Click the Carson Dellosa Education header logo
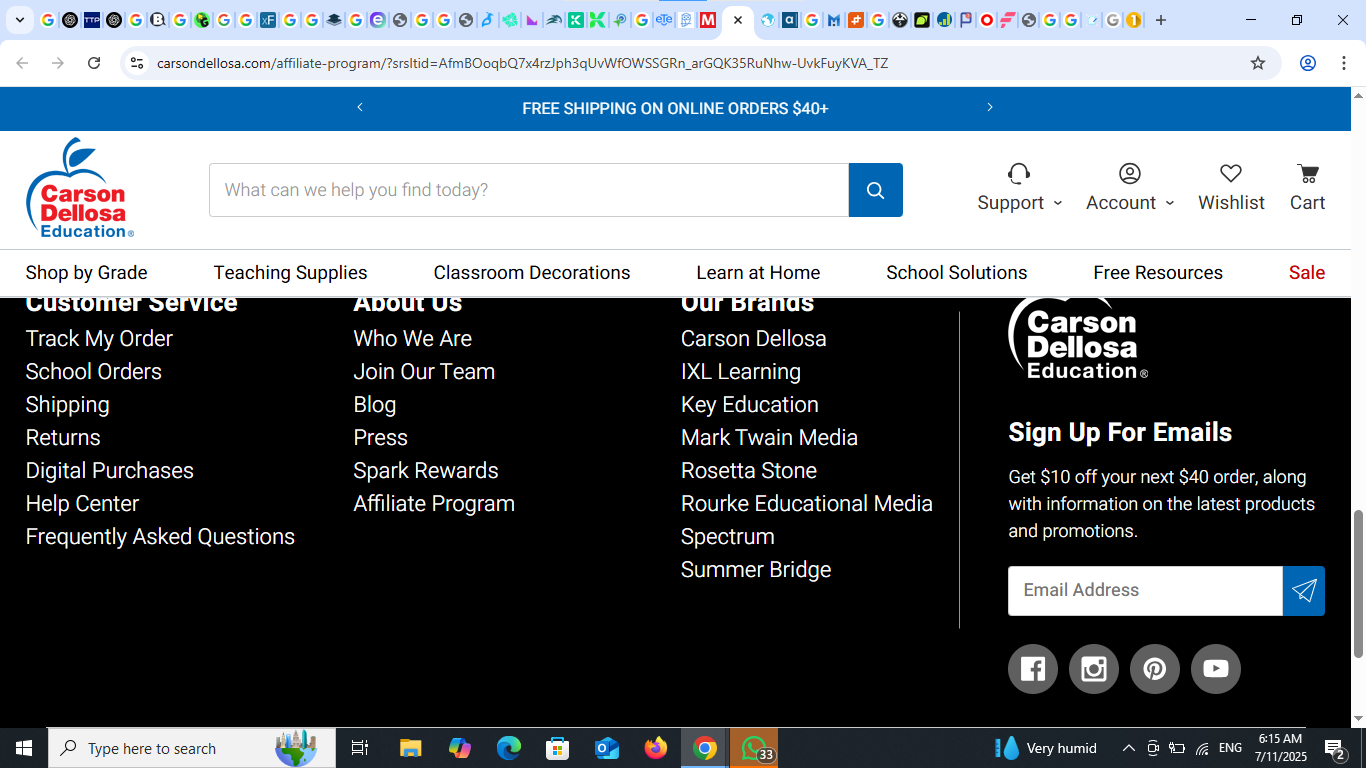Screen dimensions: 1366x768 pyautogui.click(x=80, y=188)
